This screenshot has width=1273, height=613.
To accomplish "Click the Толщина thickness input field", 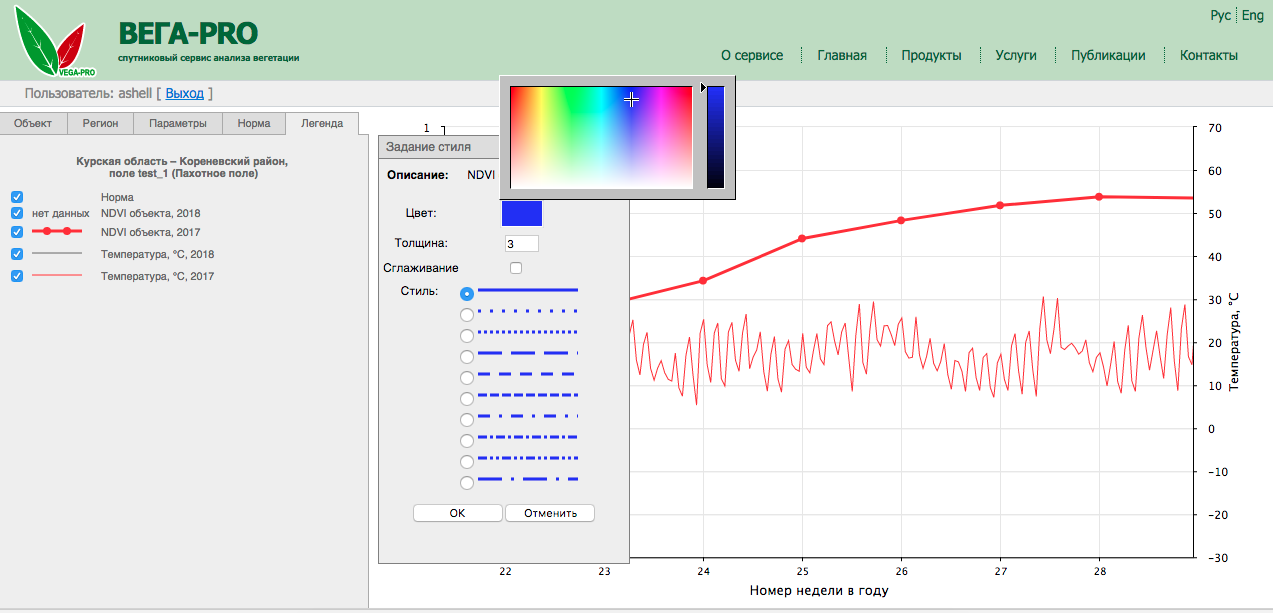I will [x=522, y=243].
